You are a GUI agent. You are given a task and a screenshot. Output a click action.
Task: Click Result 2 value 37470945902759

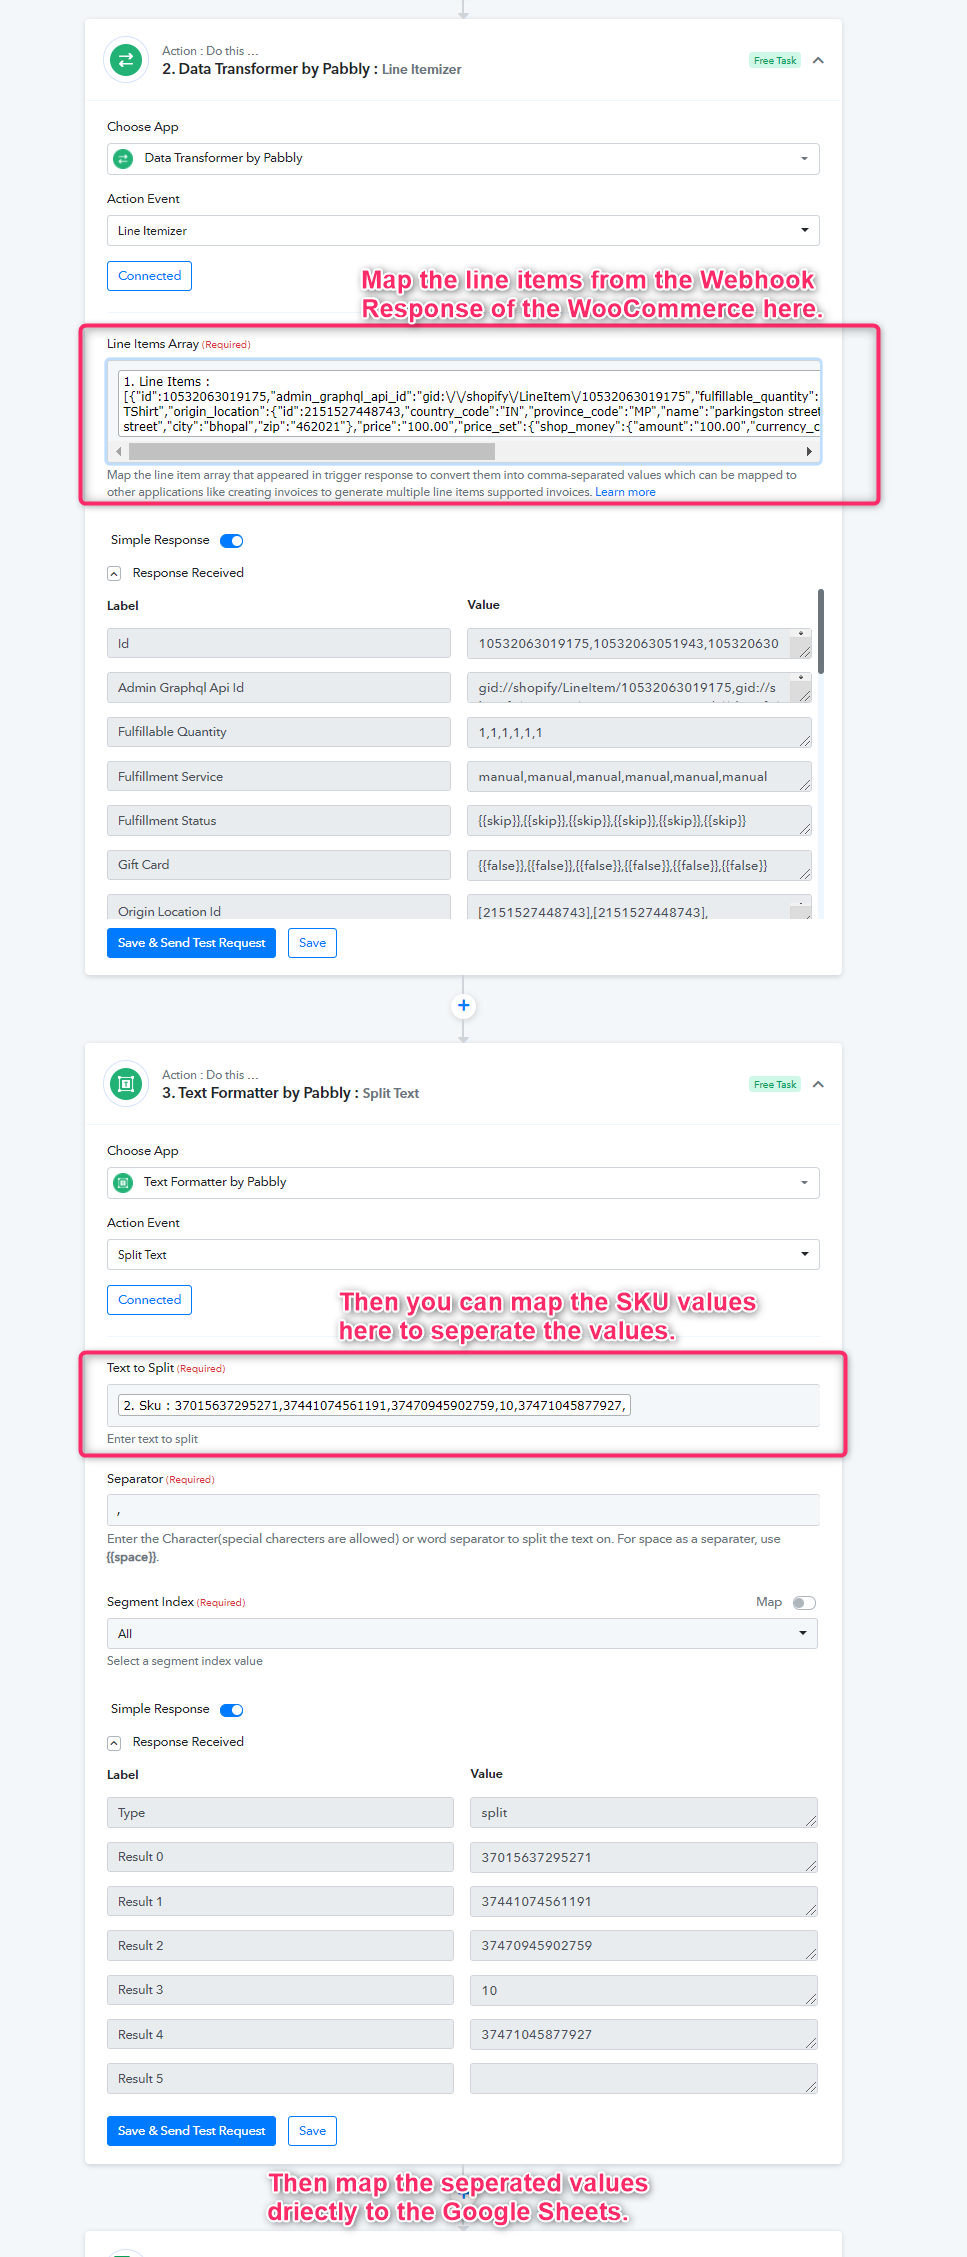coord(644,1945)
